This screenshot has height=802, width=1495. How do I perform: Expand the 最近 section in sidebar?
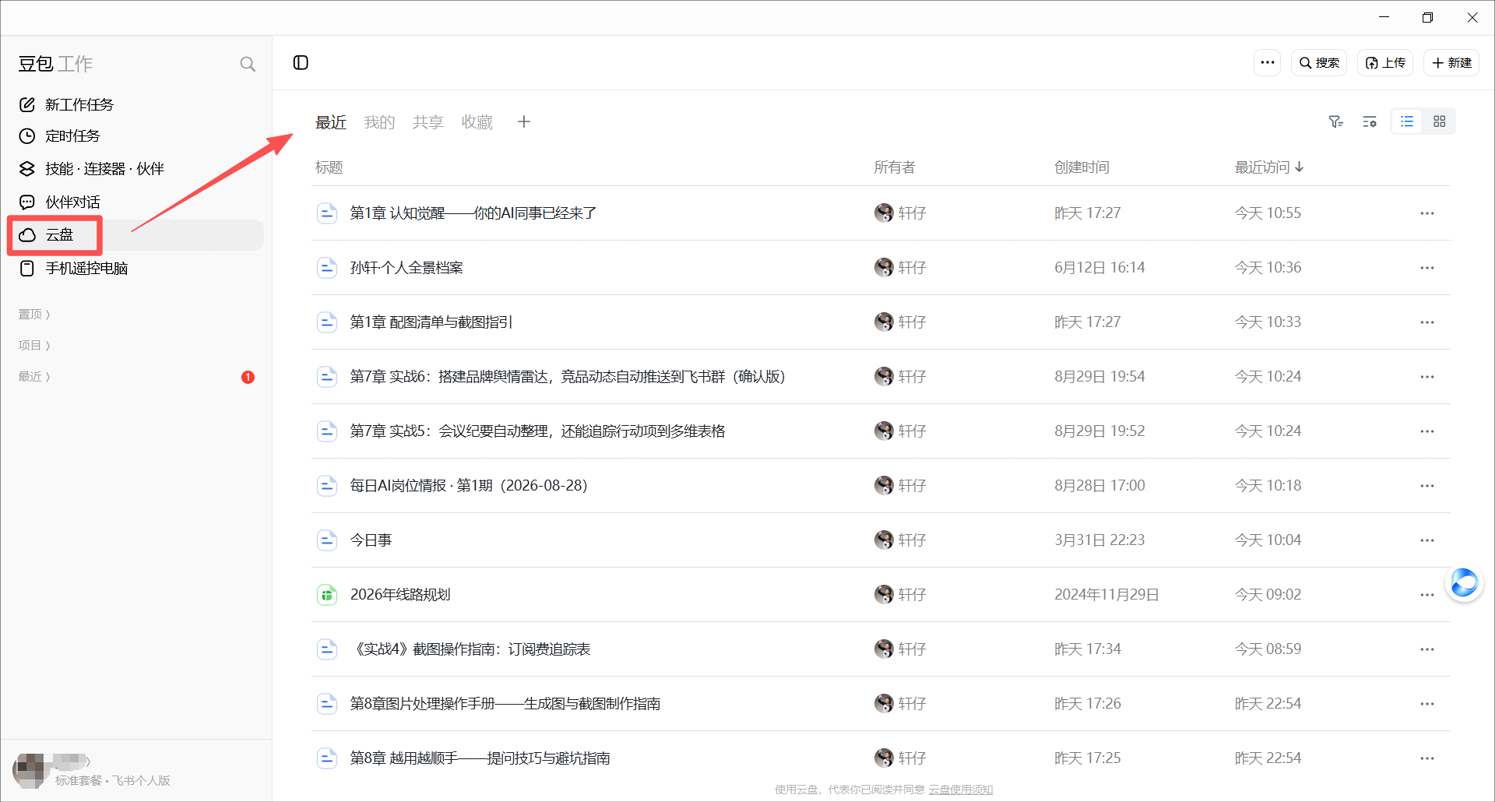pos(34,377)
